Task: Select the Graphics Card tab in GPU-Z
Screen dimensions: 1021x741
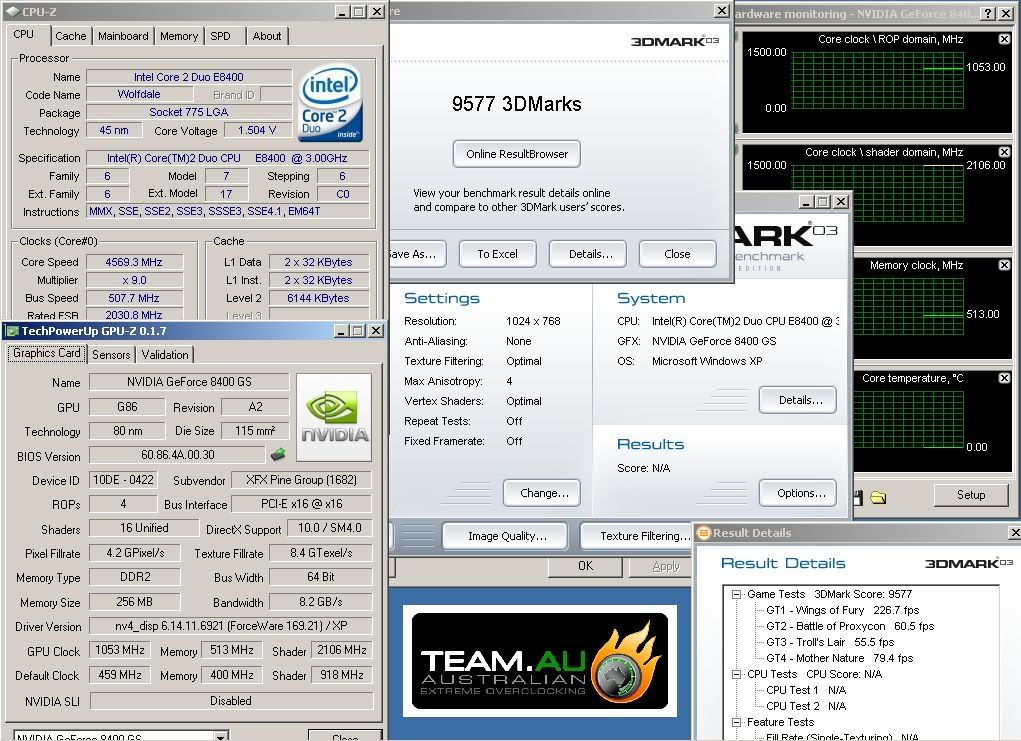Action: point(46,353)
